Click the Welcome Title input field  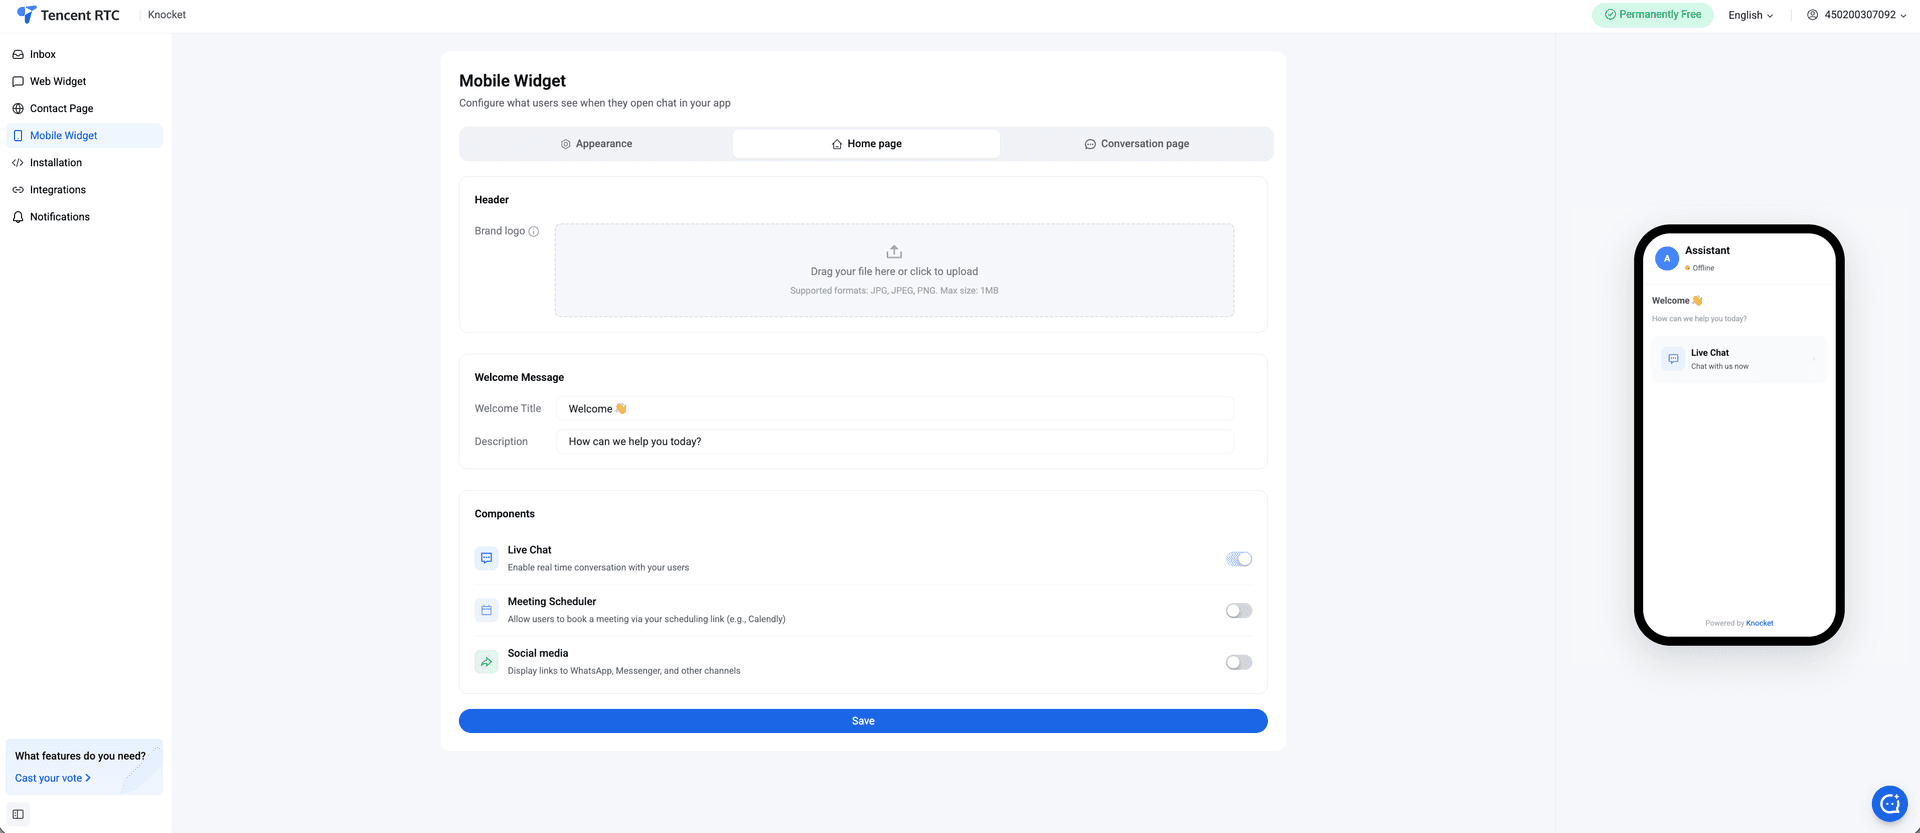pos(895,409)
